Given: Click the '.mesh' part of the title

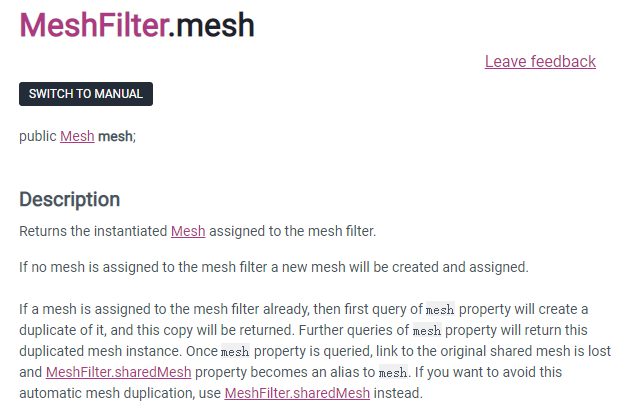Looking at the screenshot, I should [x=211, y=25].
